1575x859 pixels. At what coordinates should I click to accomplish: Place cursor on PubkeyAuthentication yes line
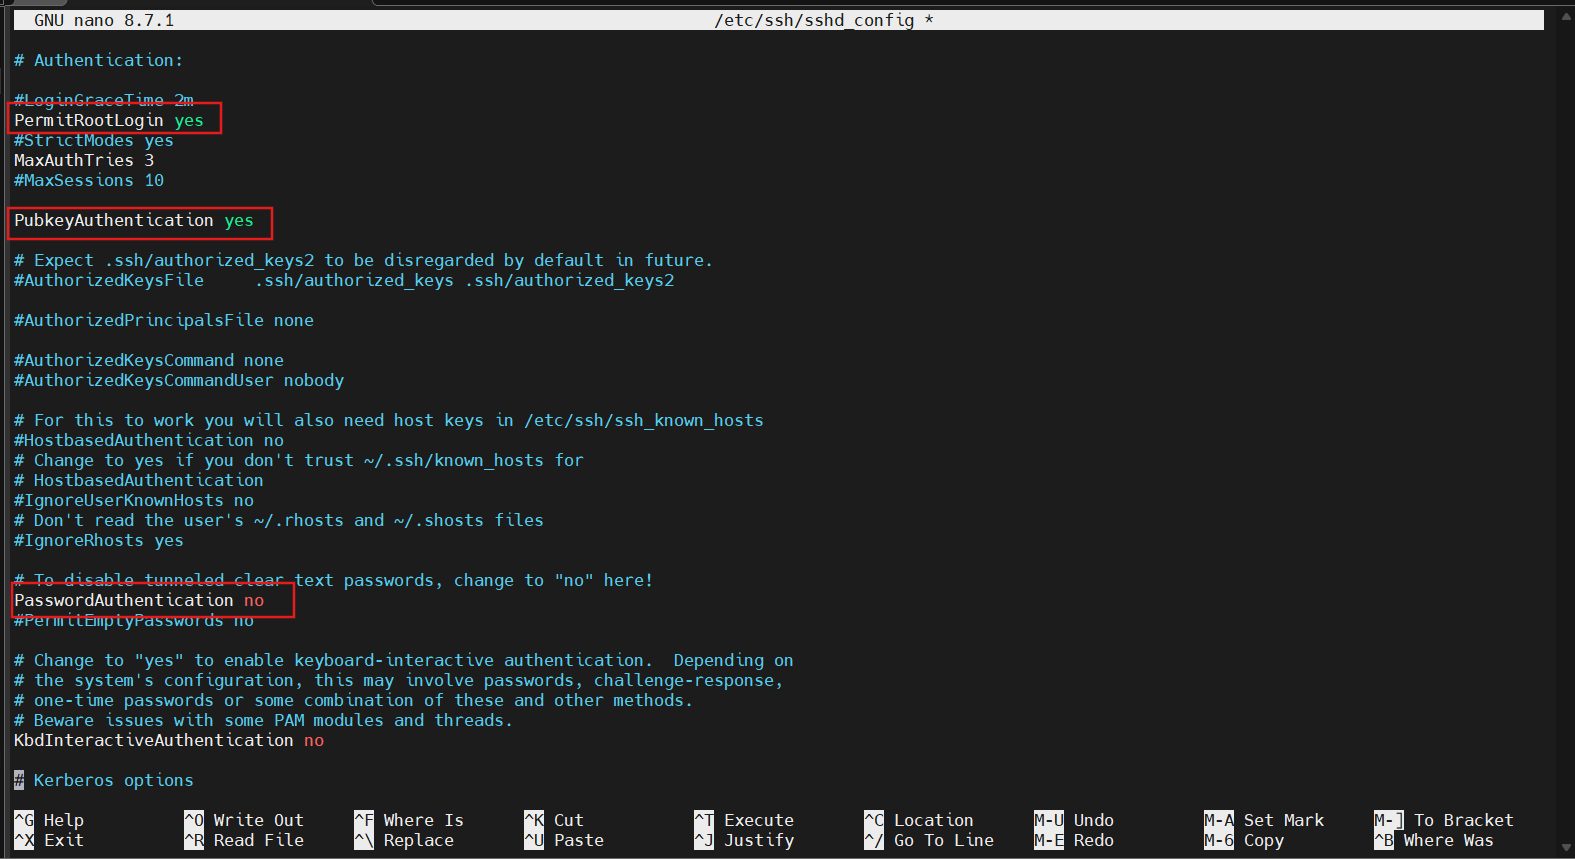[134, 220]
